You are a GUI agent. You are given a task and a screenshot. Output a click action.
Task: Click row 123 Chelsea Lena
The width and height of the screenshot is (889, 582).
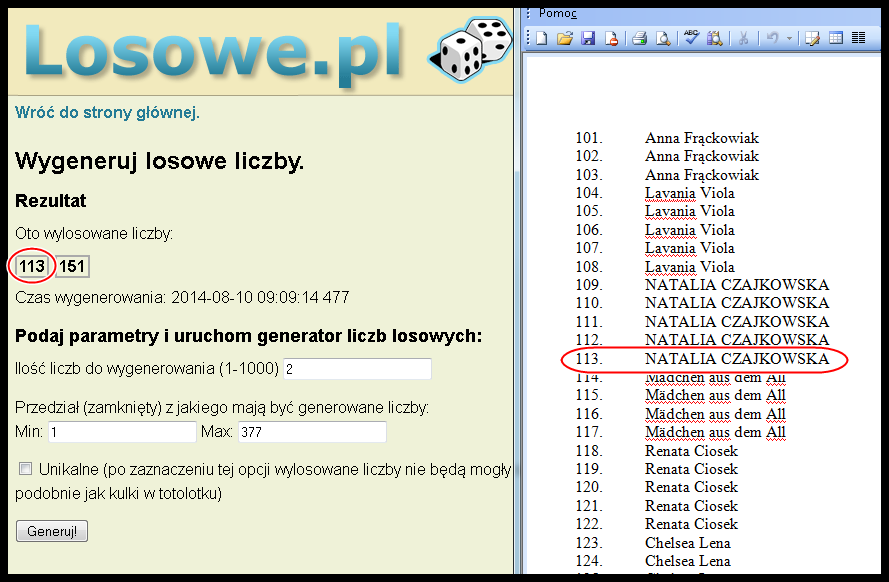[x=653, y=543]
